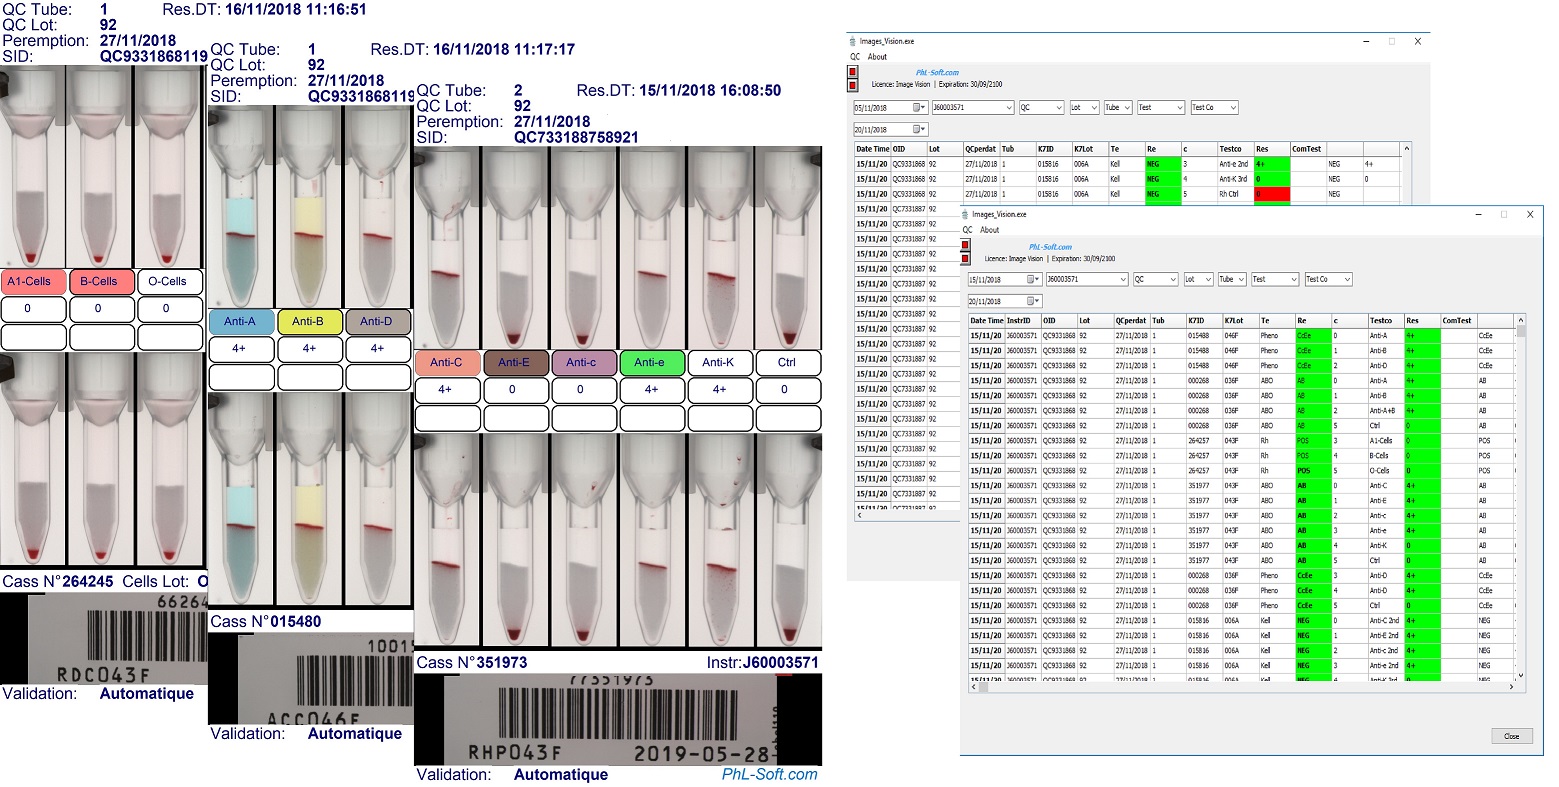This screenshot has height=787, width=1559.
Task: Click the lower red stop indicator in front window
Action: tap(965, 258)
